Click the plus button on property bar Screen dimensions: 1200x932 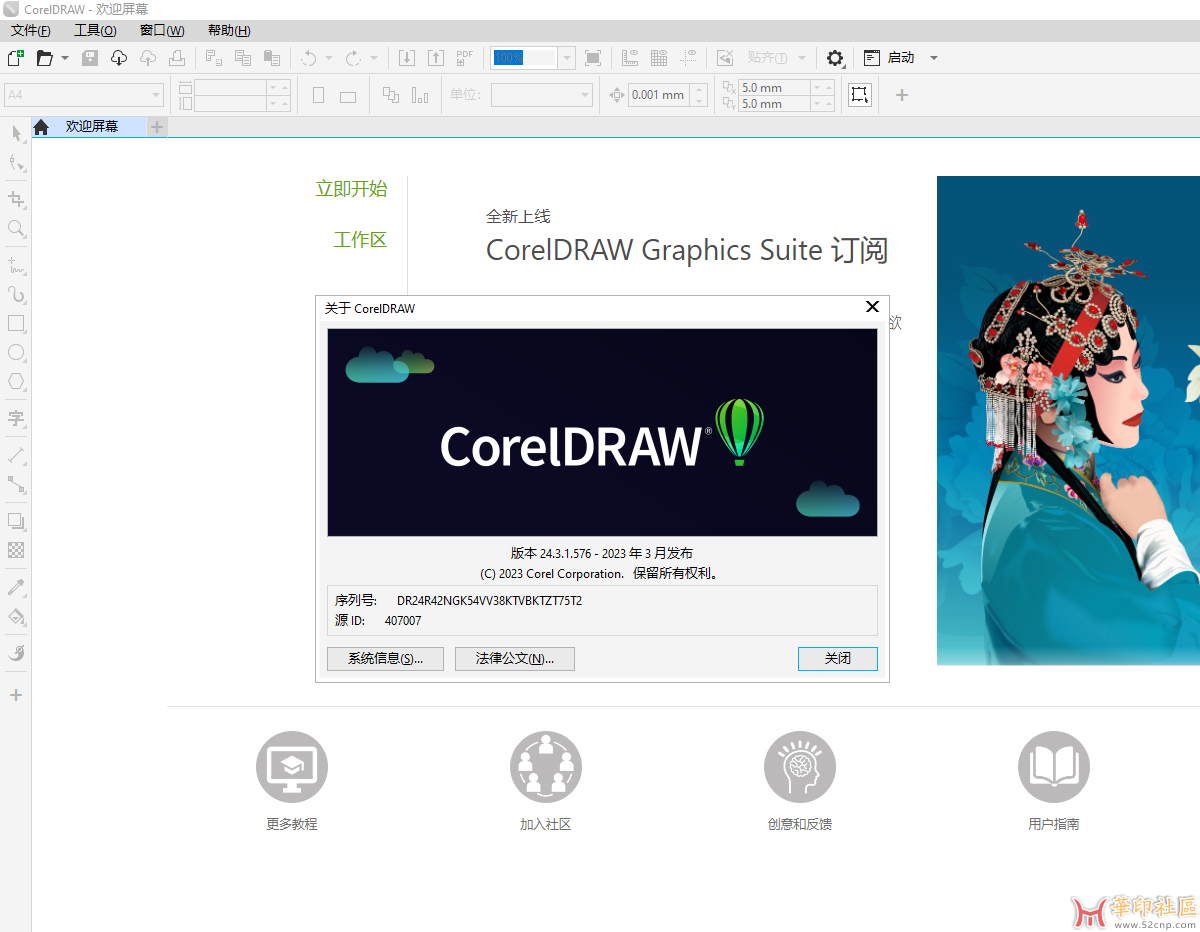(902, 95)
